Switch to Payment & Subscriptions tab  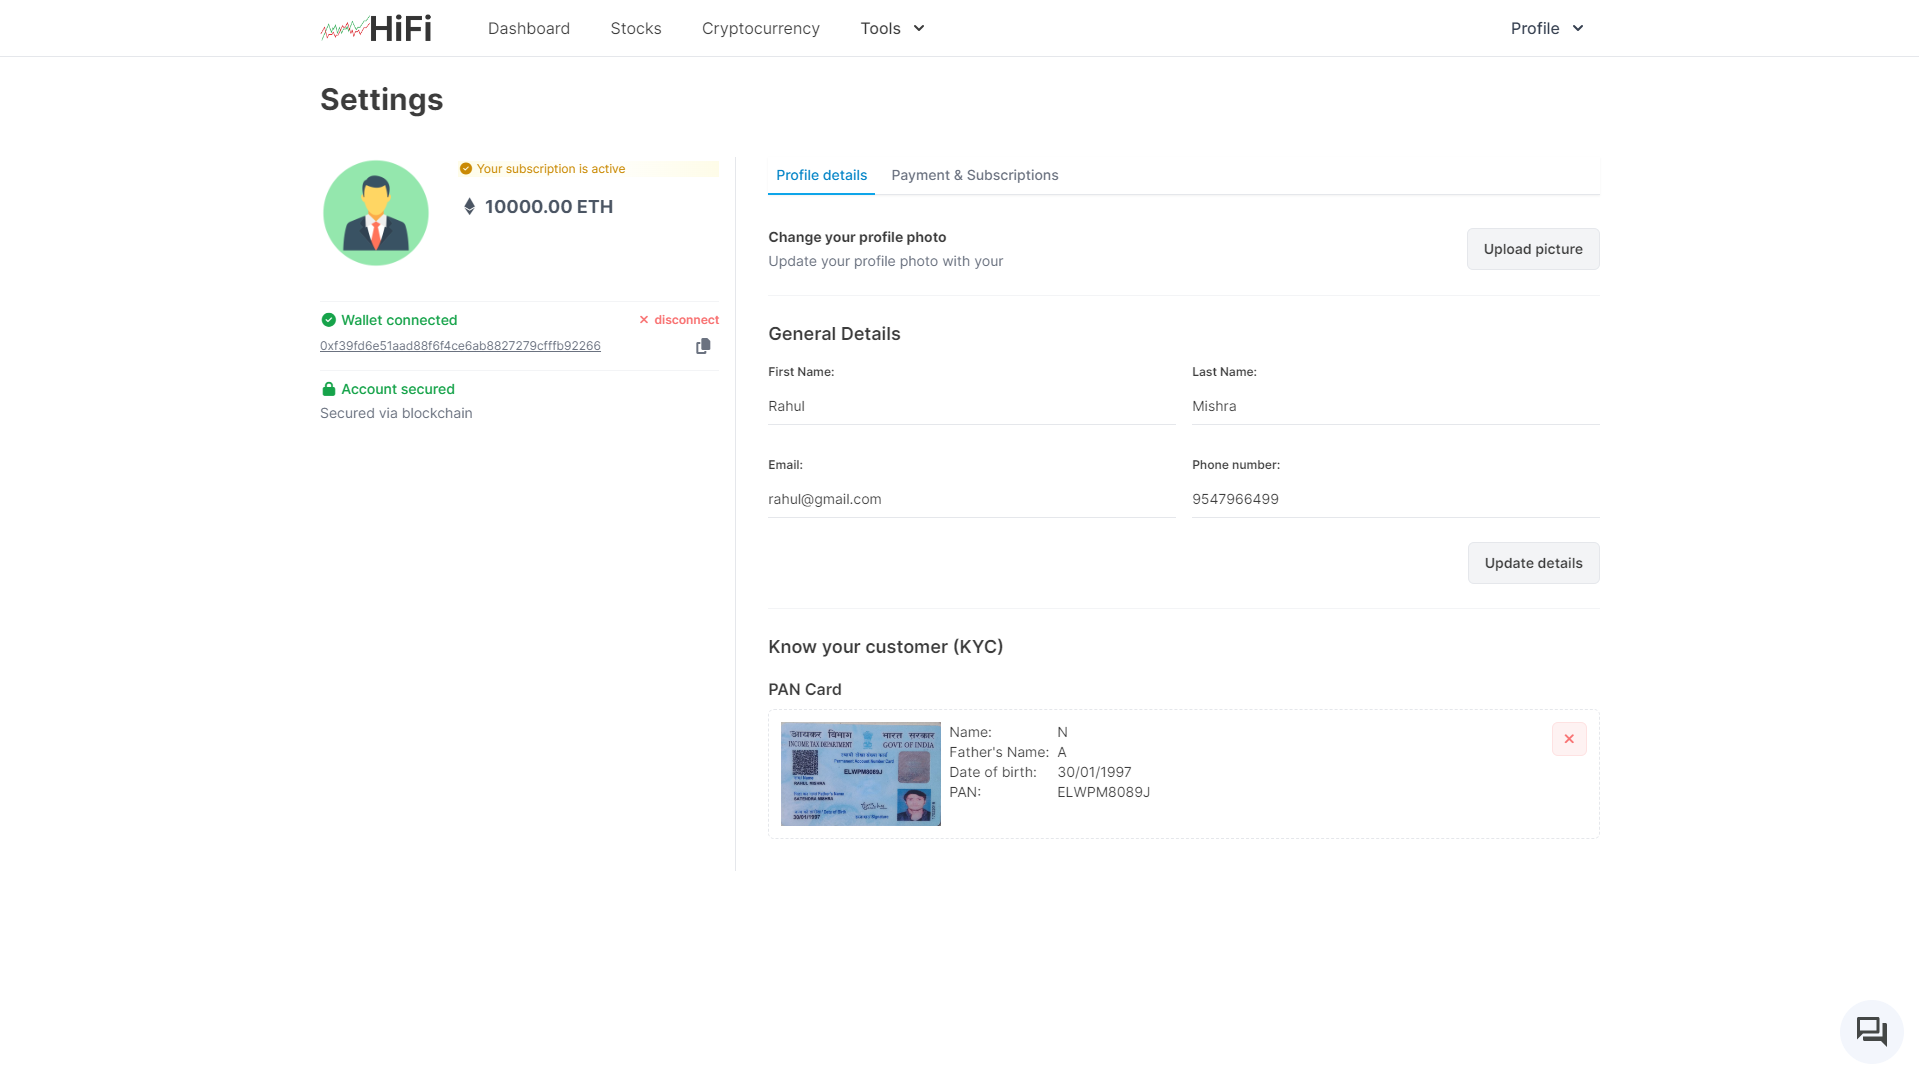click(975, 175)
